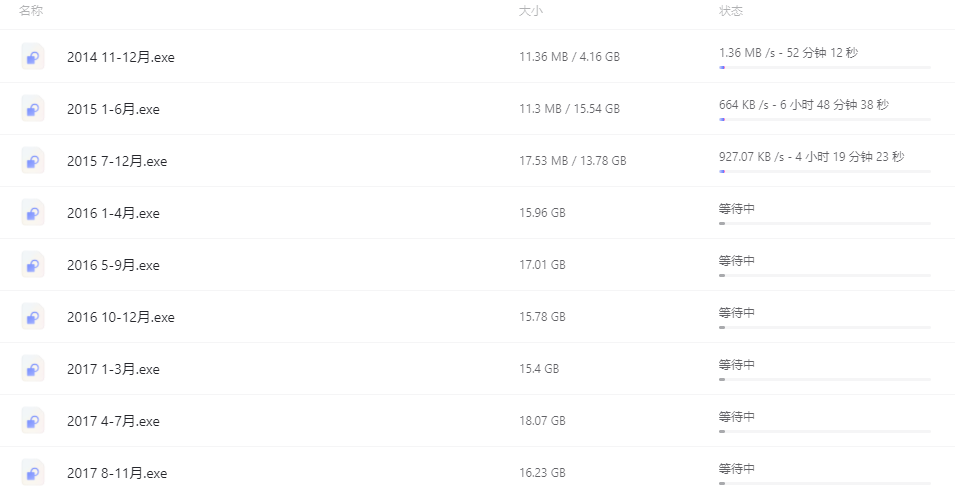
Task: Click the file icon for 2016 10-12月.exe
Action: (x=32, y=317)
